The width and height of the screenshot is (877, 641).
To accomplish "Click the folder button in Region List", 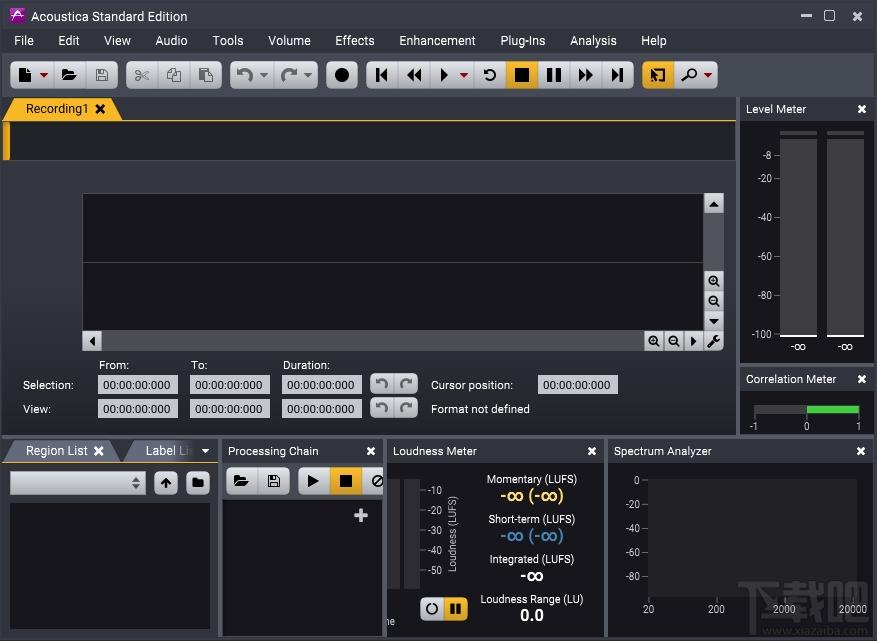I will pos(198,483).
